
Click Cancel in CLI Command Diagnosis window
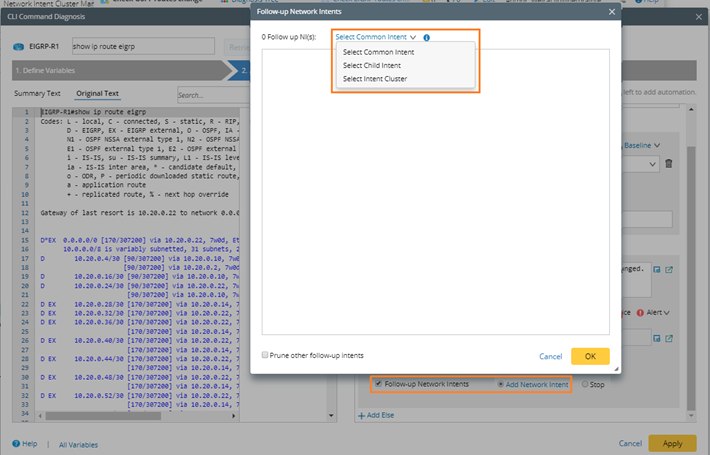click(x=630, y=443)
